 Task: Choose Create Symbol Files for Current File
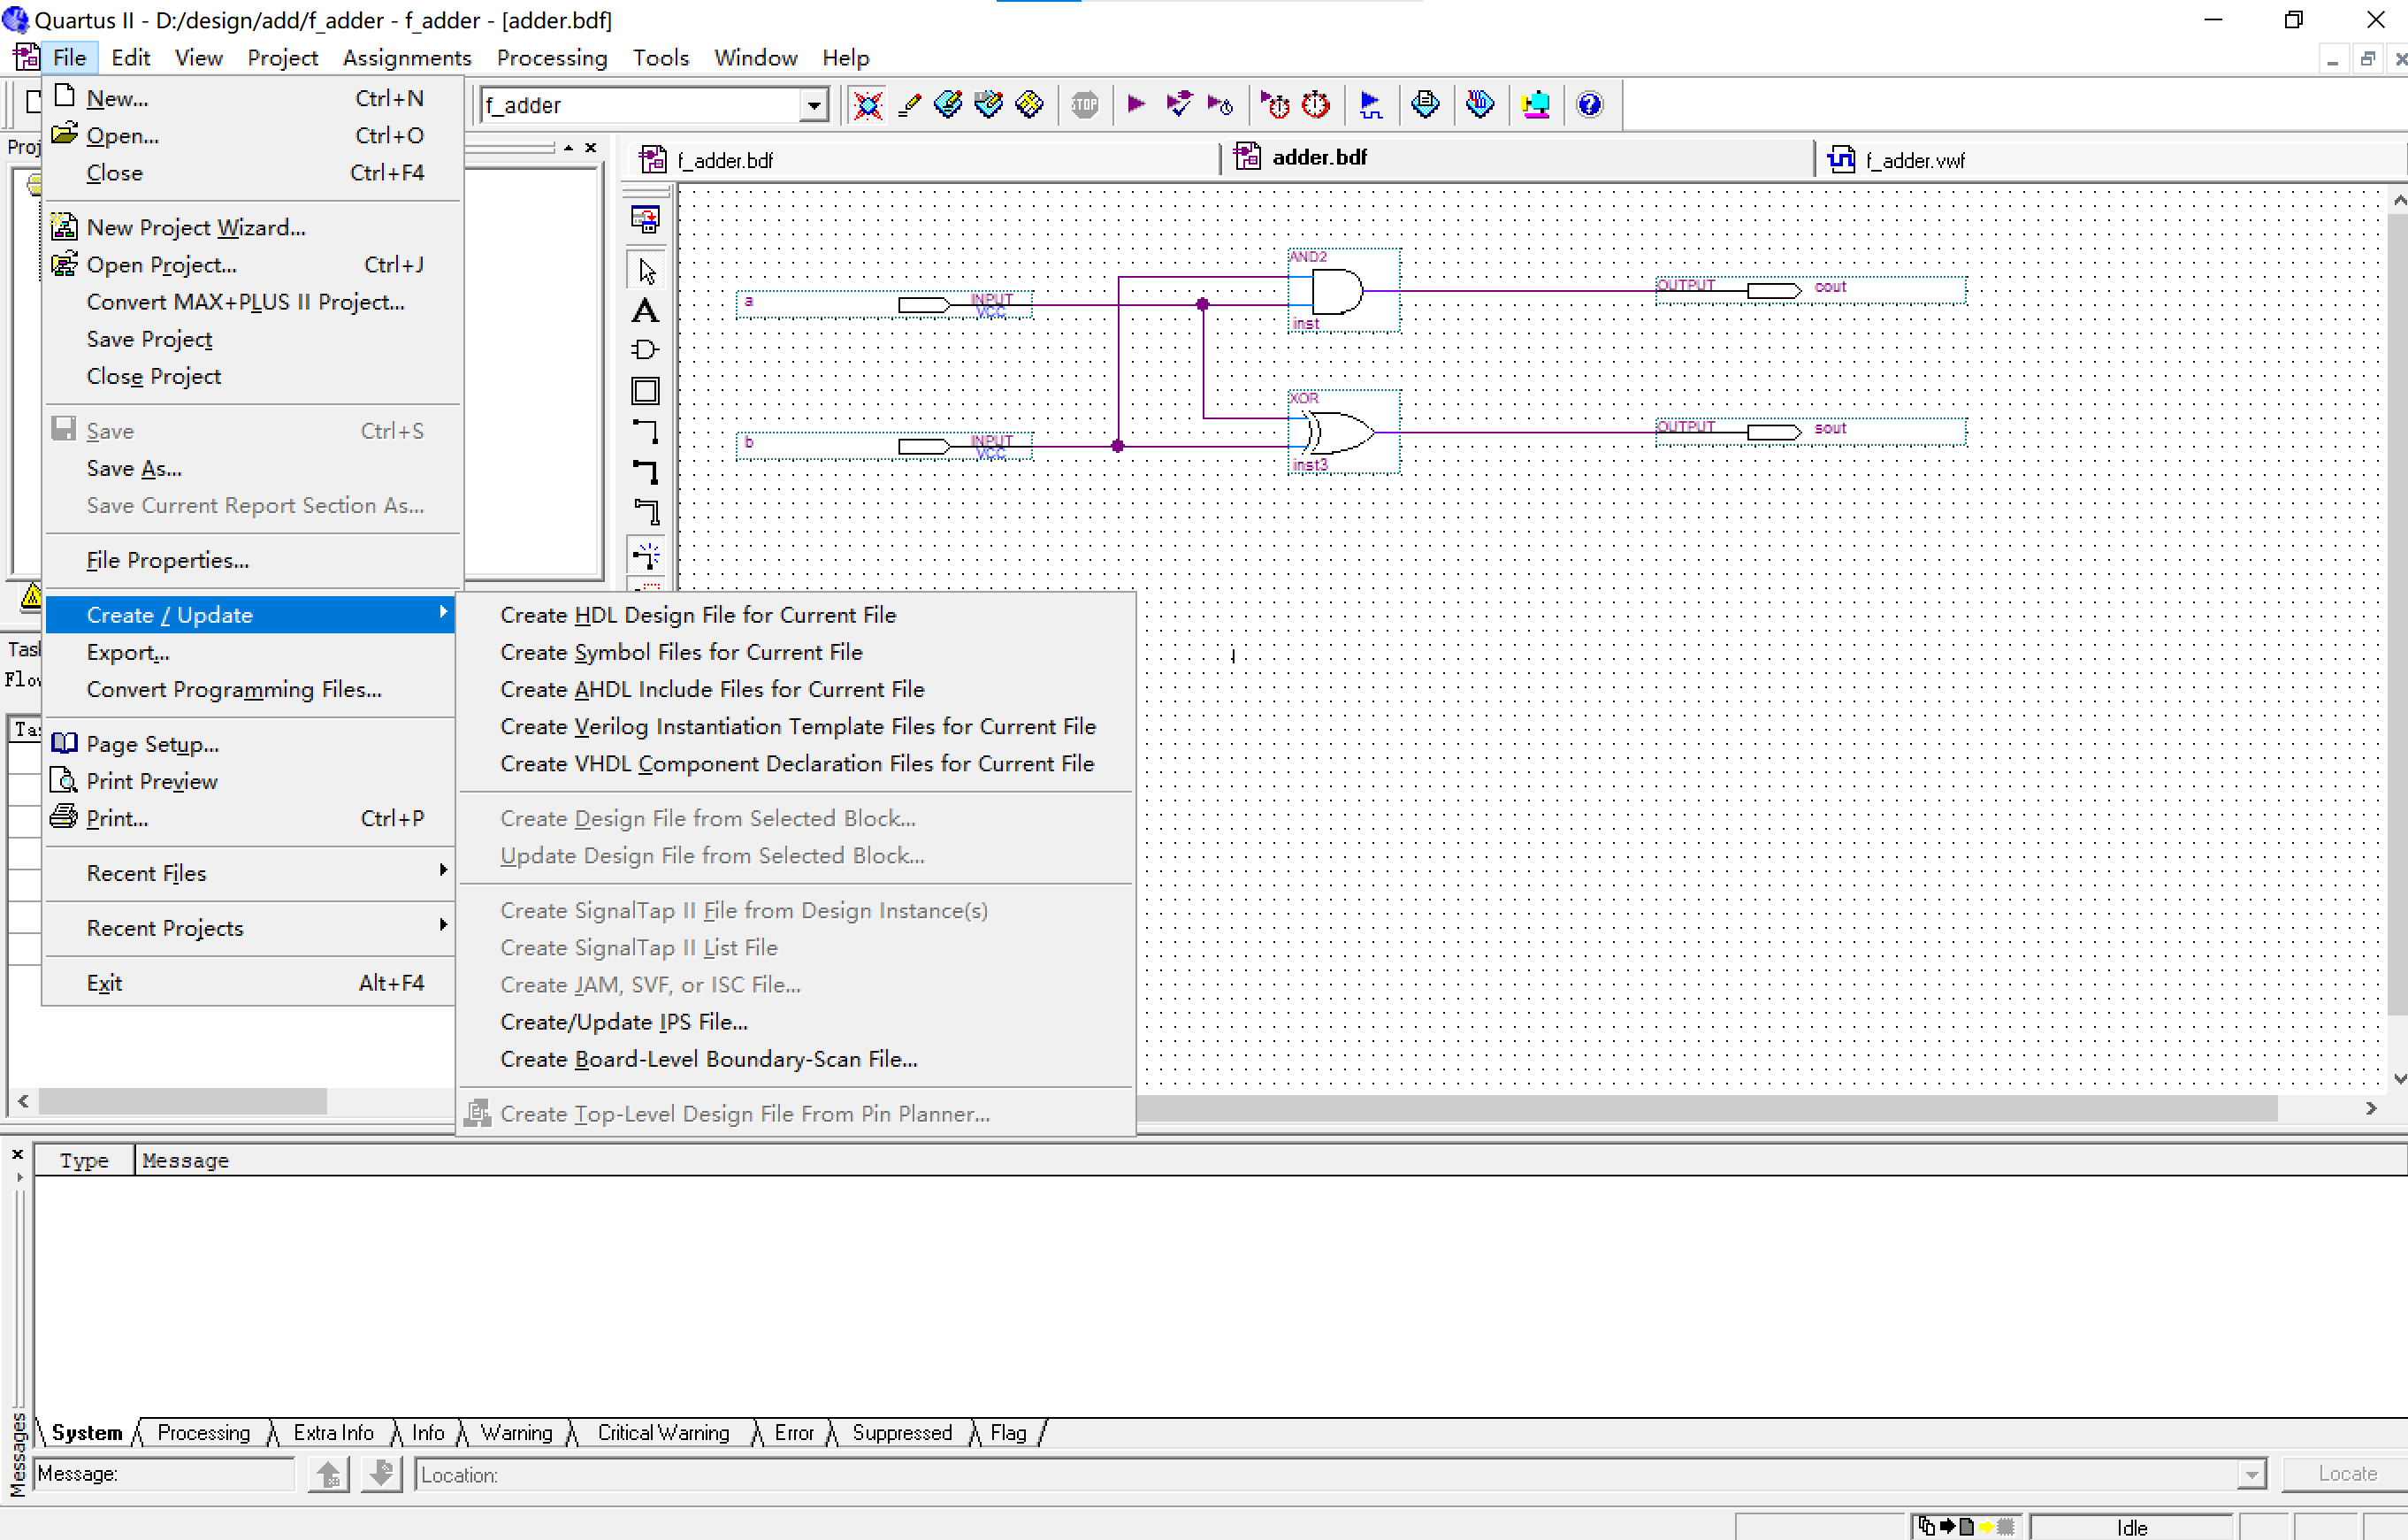(x=681, y=652)
